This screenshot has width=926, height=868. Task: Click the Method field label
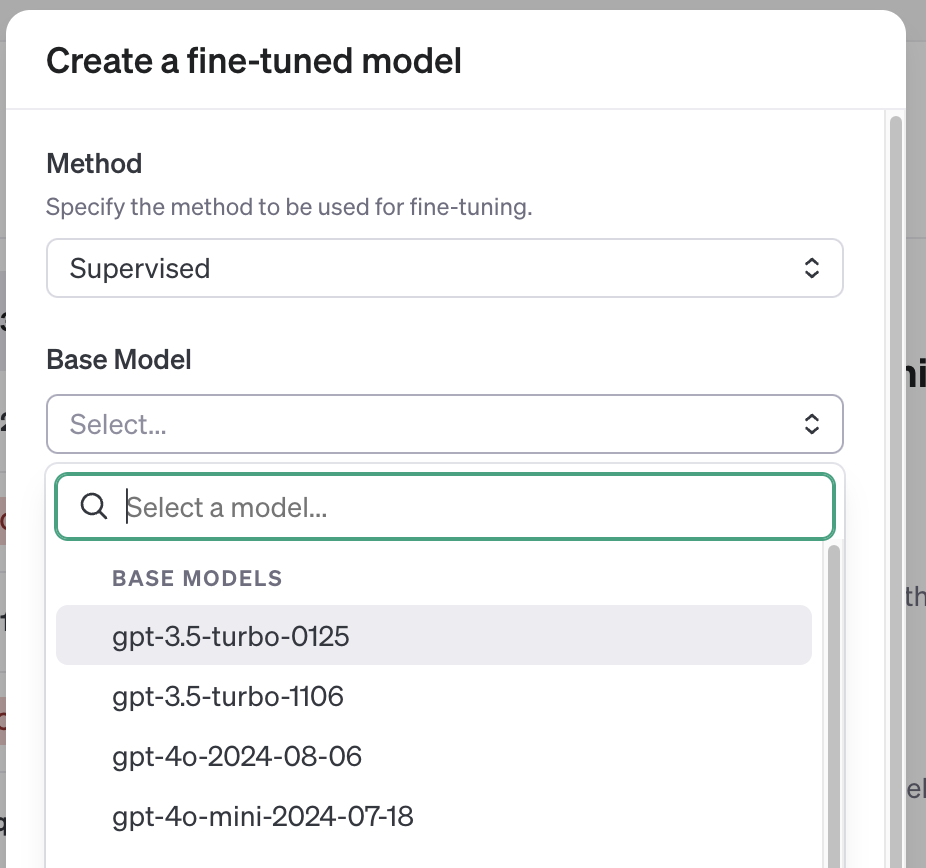[x=94, y=164]
